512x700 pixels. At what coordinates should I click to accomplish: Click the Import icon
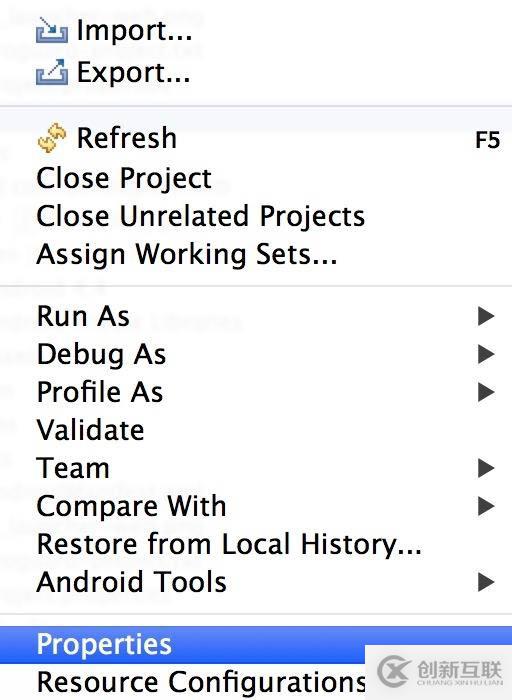(x=52, y=30)
